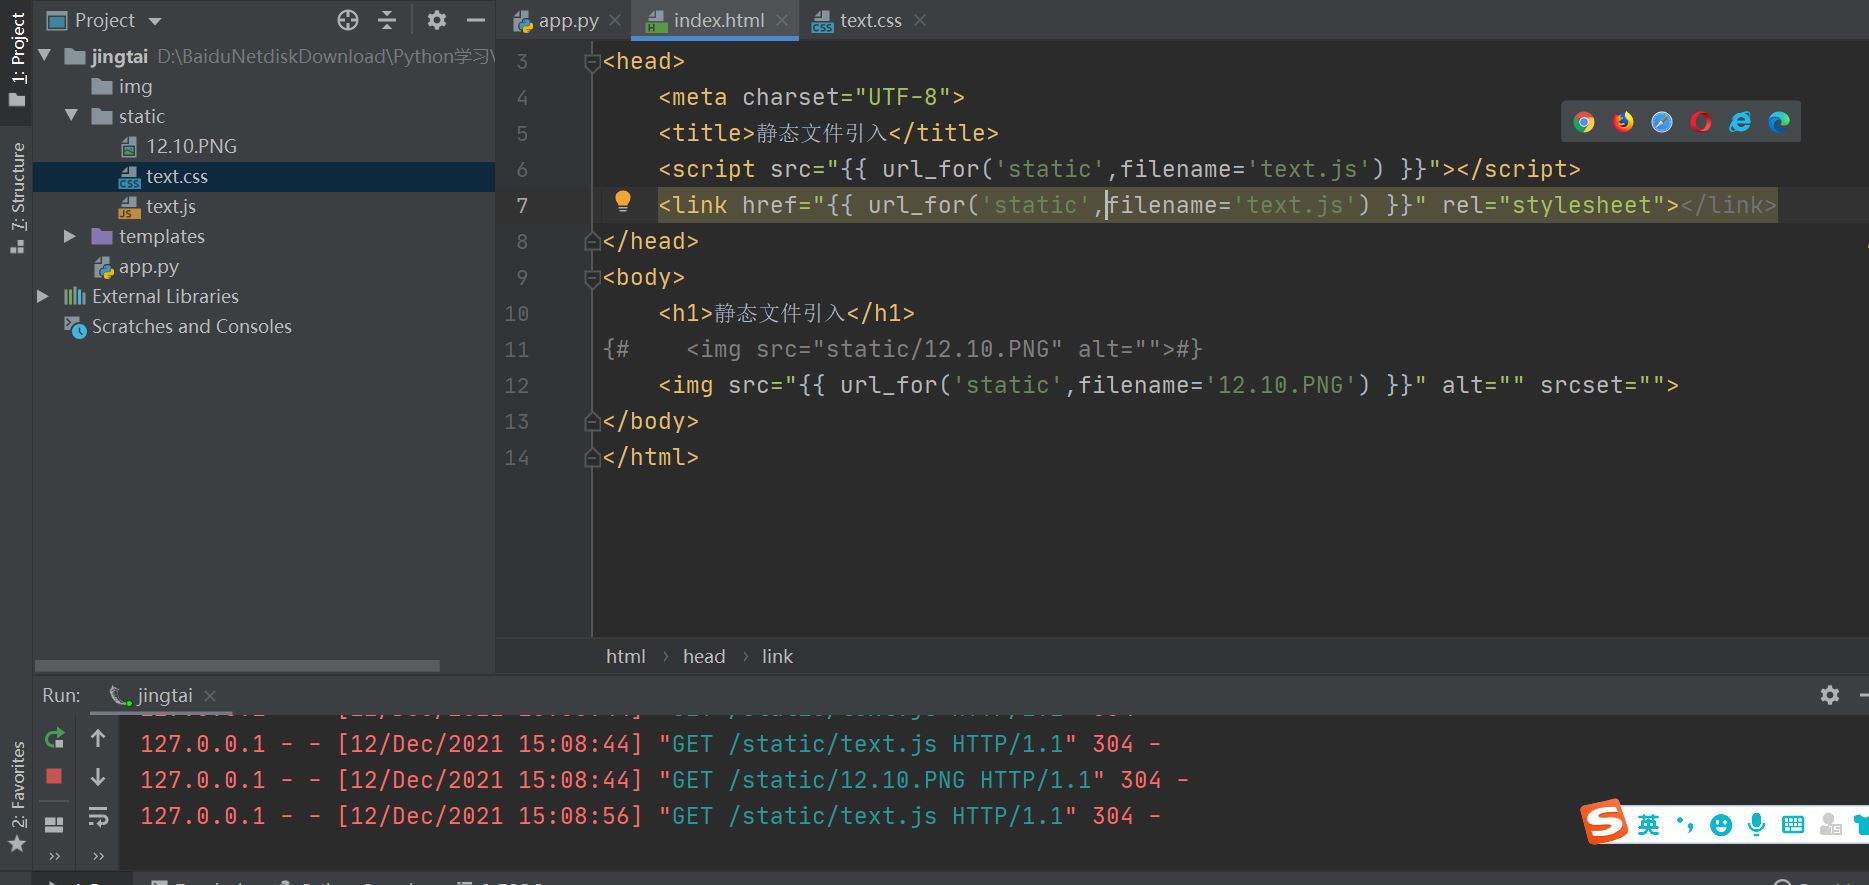Viewport: 1869px width, 885px height.
Task: Close the index.html tab
Action: point(782,20)
